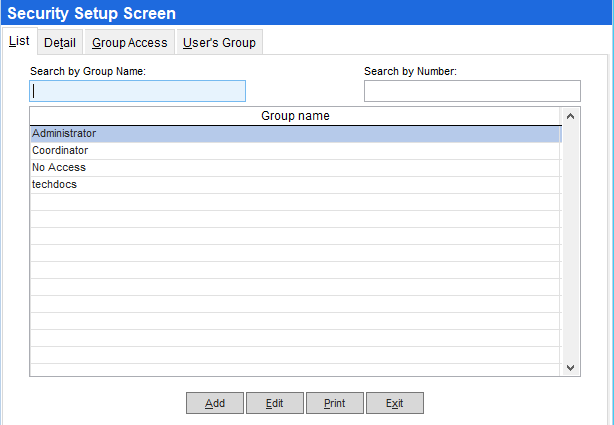Open the Detail tab

tap(60, 42)
